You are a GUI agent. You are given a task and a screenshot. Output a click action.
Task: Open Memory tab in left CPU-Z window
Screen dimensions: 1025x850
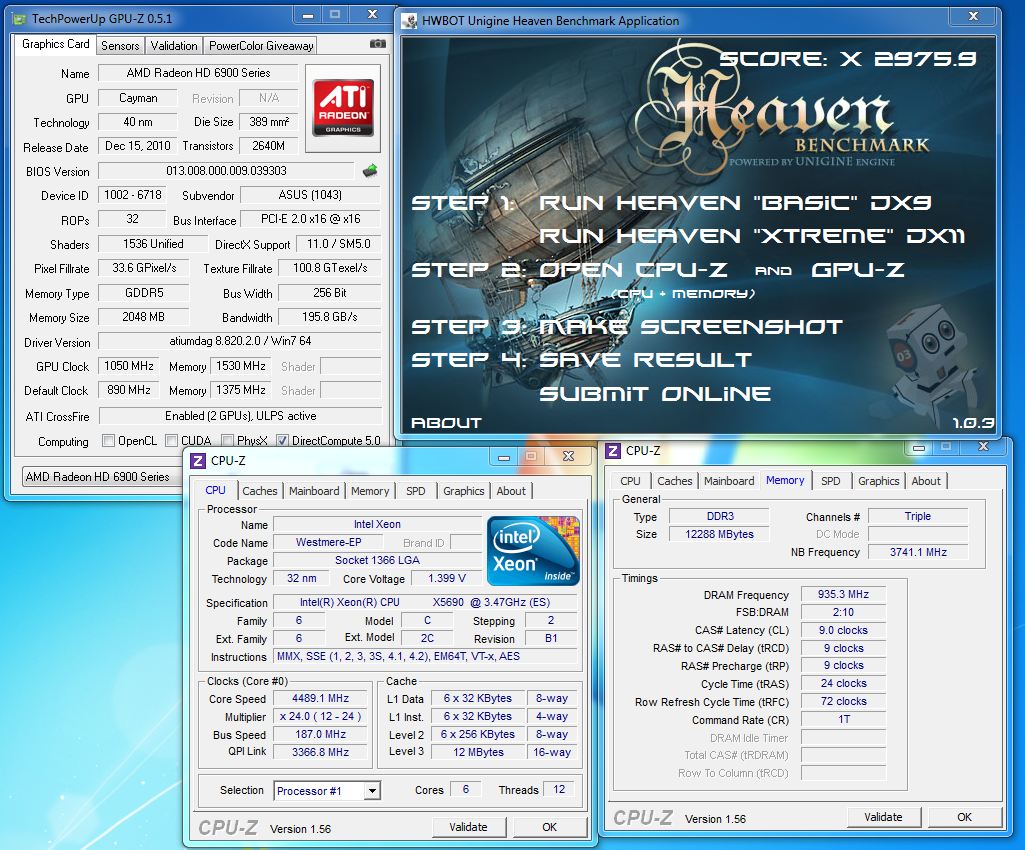(370, 491)
